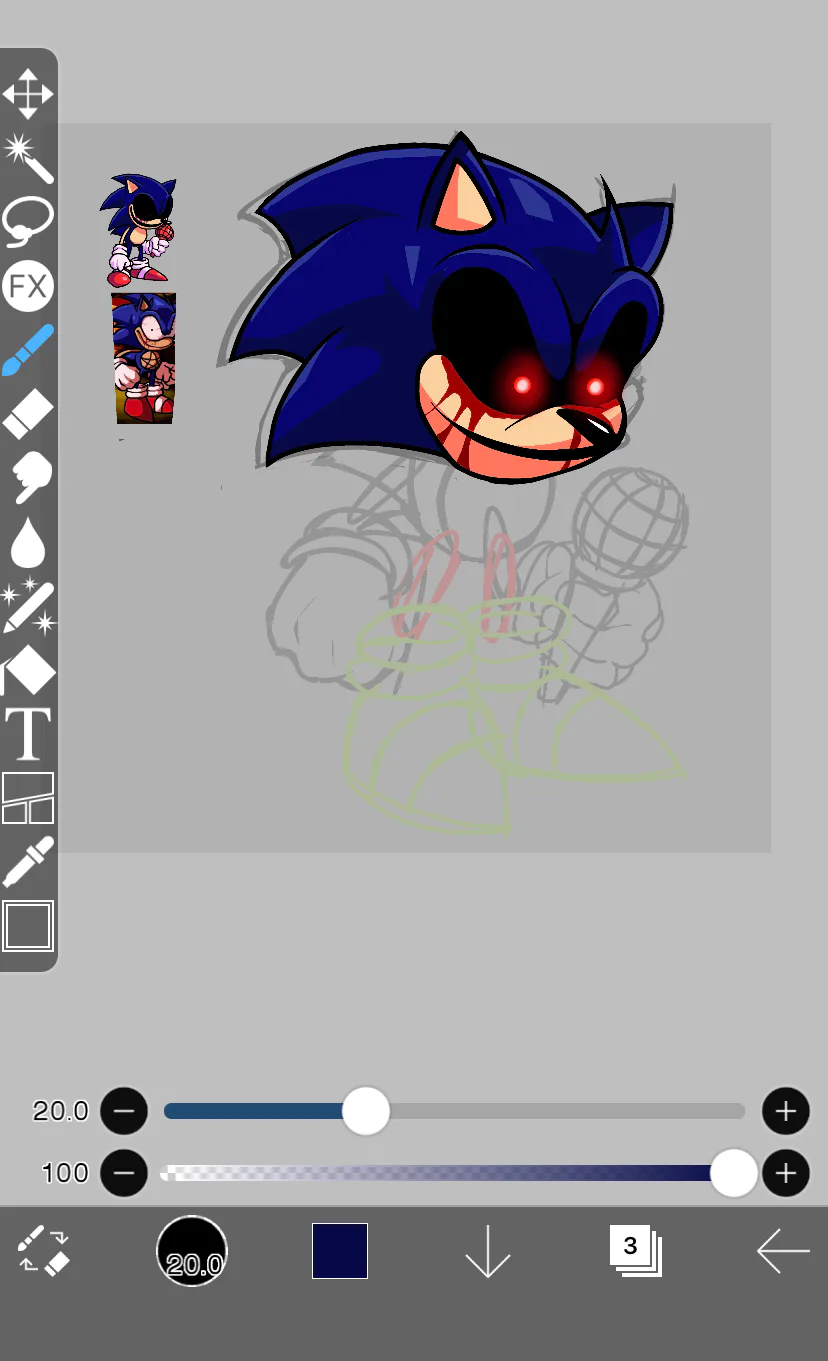Toggle brush and eraser switch
The image size is (828, 1361).
click(x=43, y=1249)
